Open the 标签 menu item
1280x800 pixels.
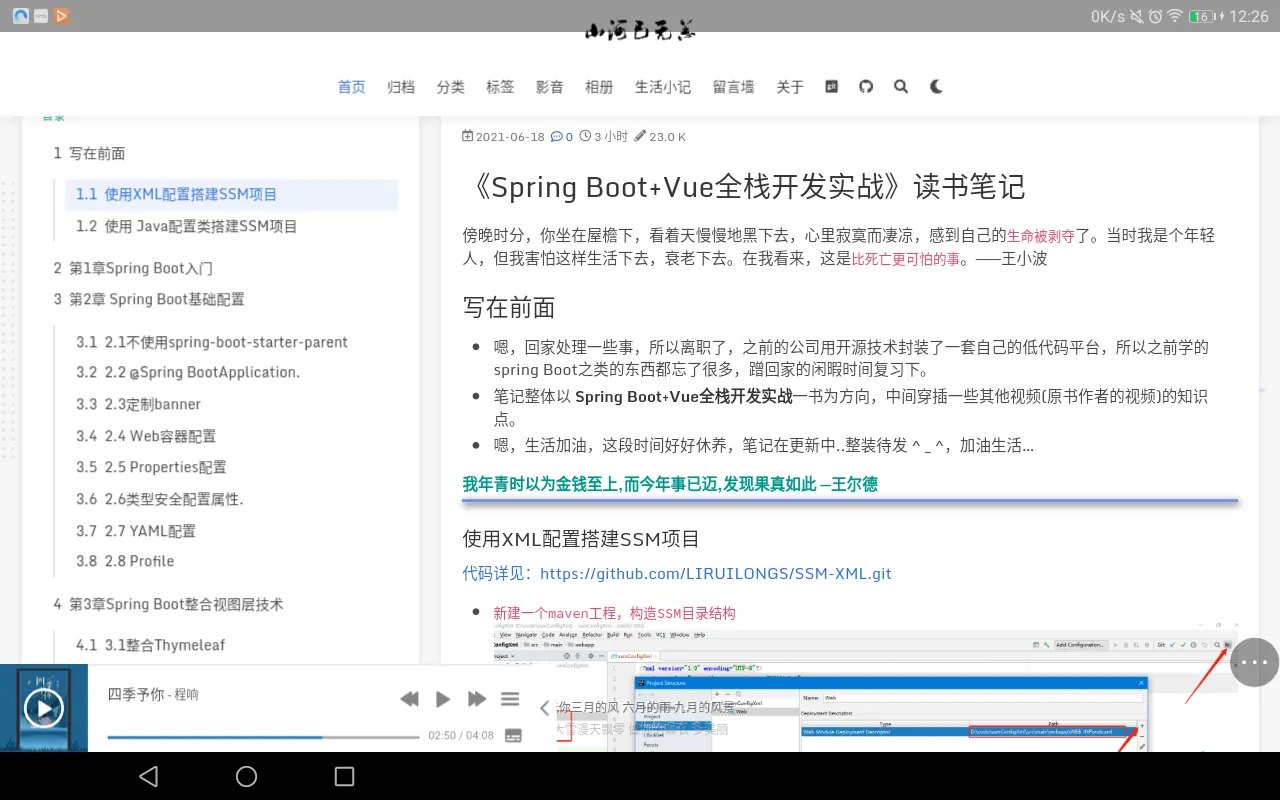click(x=500, y=87)
